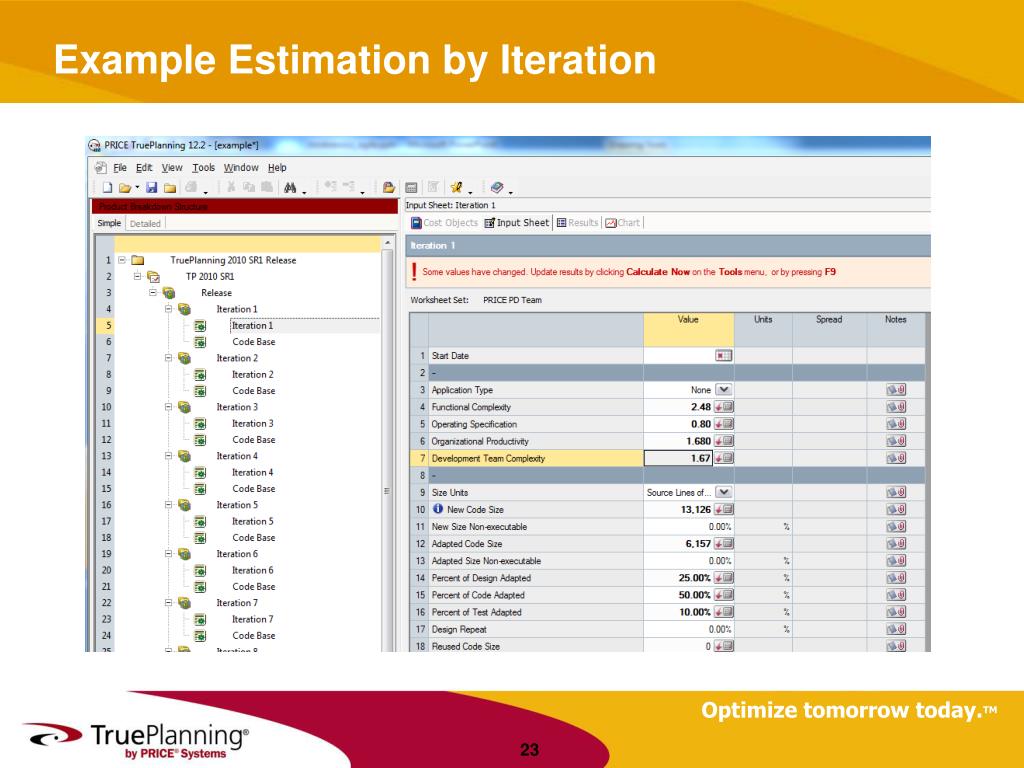Collapse the TruePlanning 2010 SR1 Release node
The image size is (1024, 768).
point(121,260)
